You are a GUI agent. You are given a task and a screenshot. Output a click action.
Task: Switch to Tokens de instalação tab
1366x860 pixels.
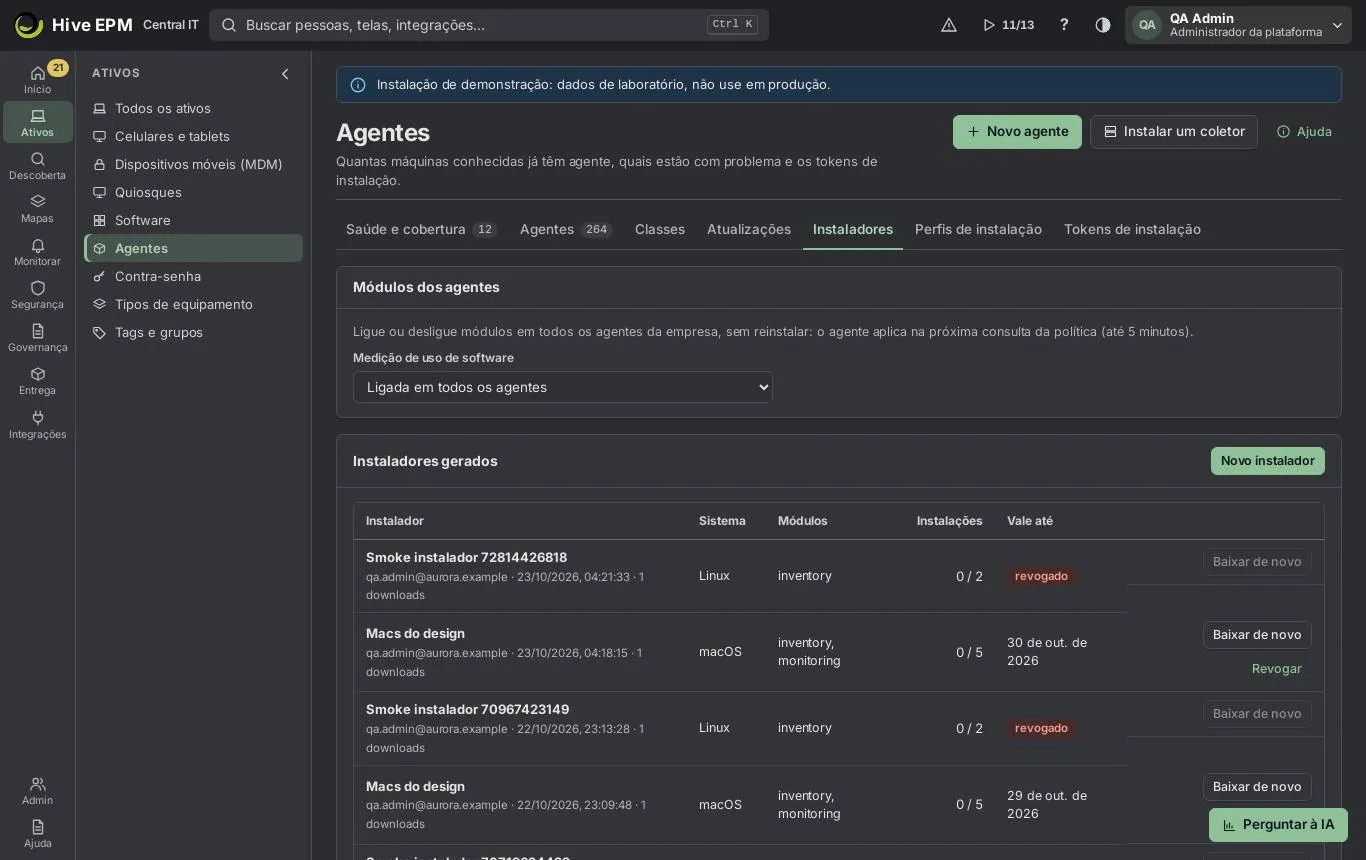click(x=1132, y=229)
